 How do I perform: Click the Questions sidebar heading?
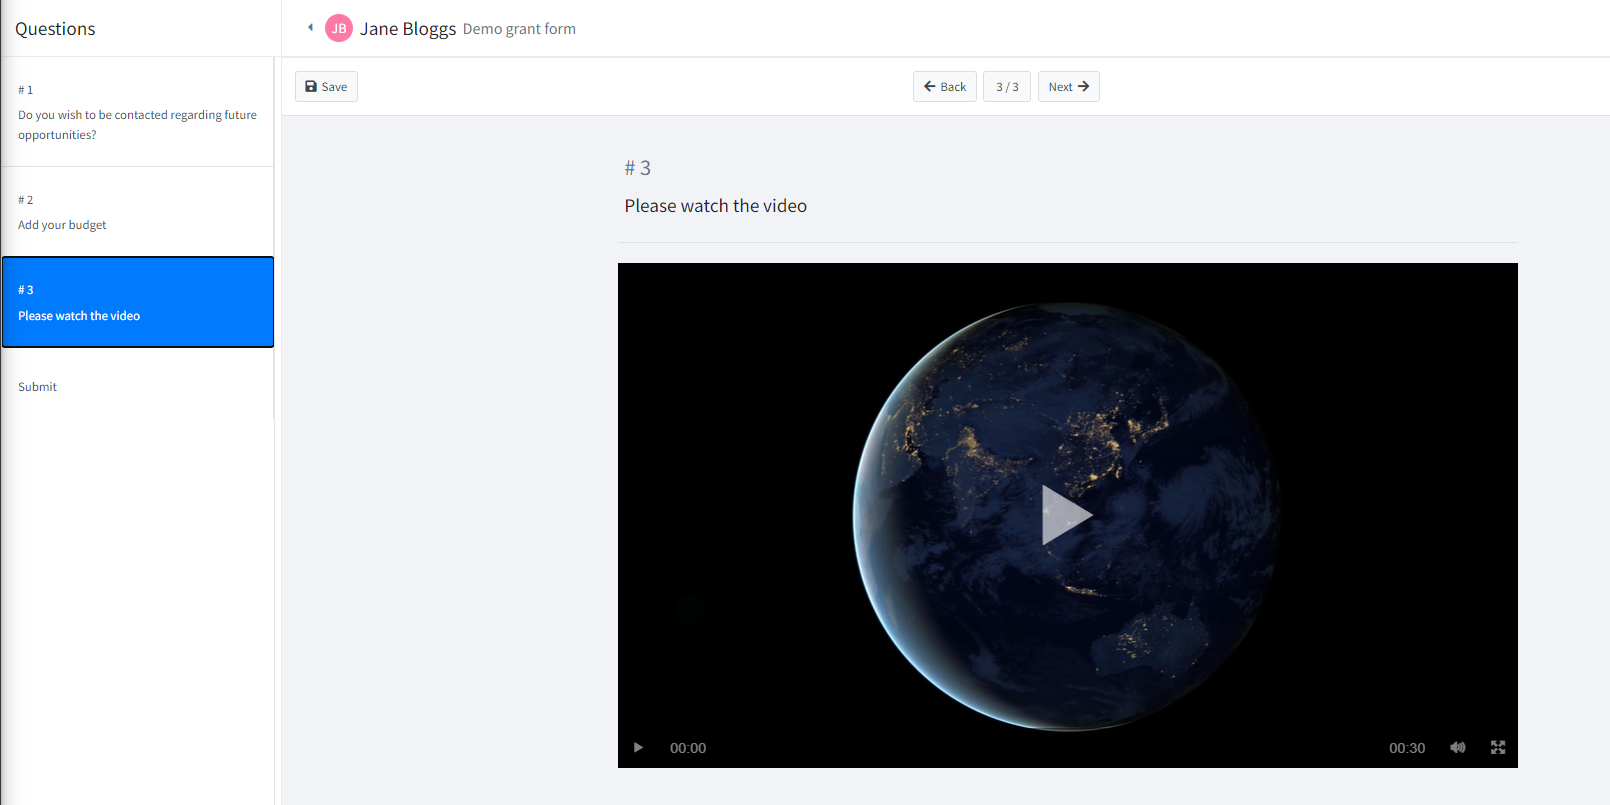[55, 29]
